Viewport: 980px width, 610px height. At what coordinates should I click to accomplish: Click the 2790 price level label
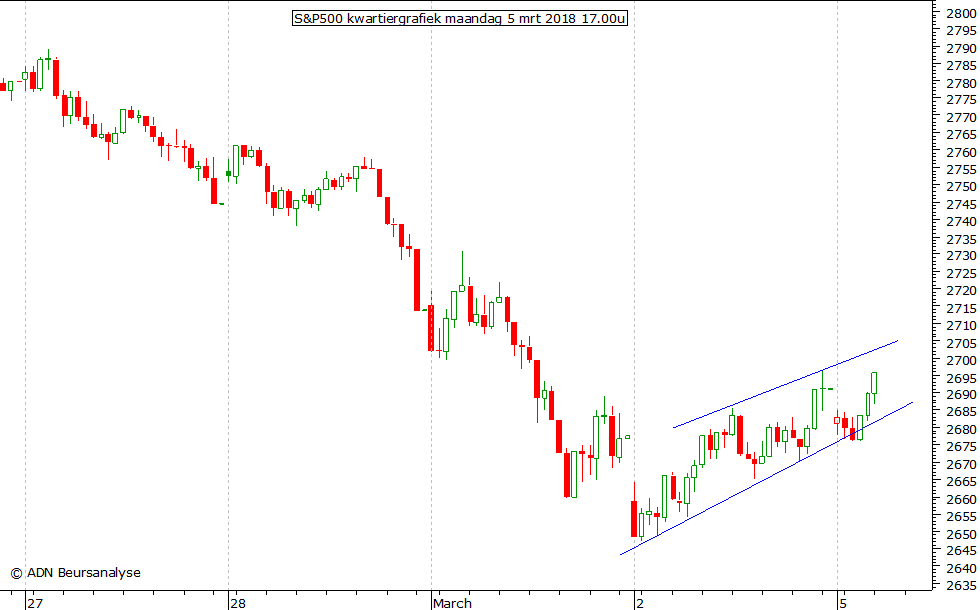(x=961, y=48)
